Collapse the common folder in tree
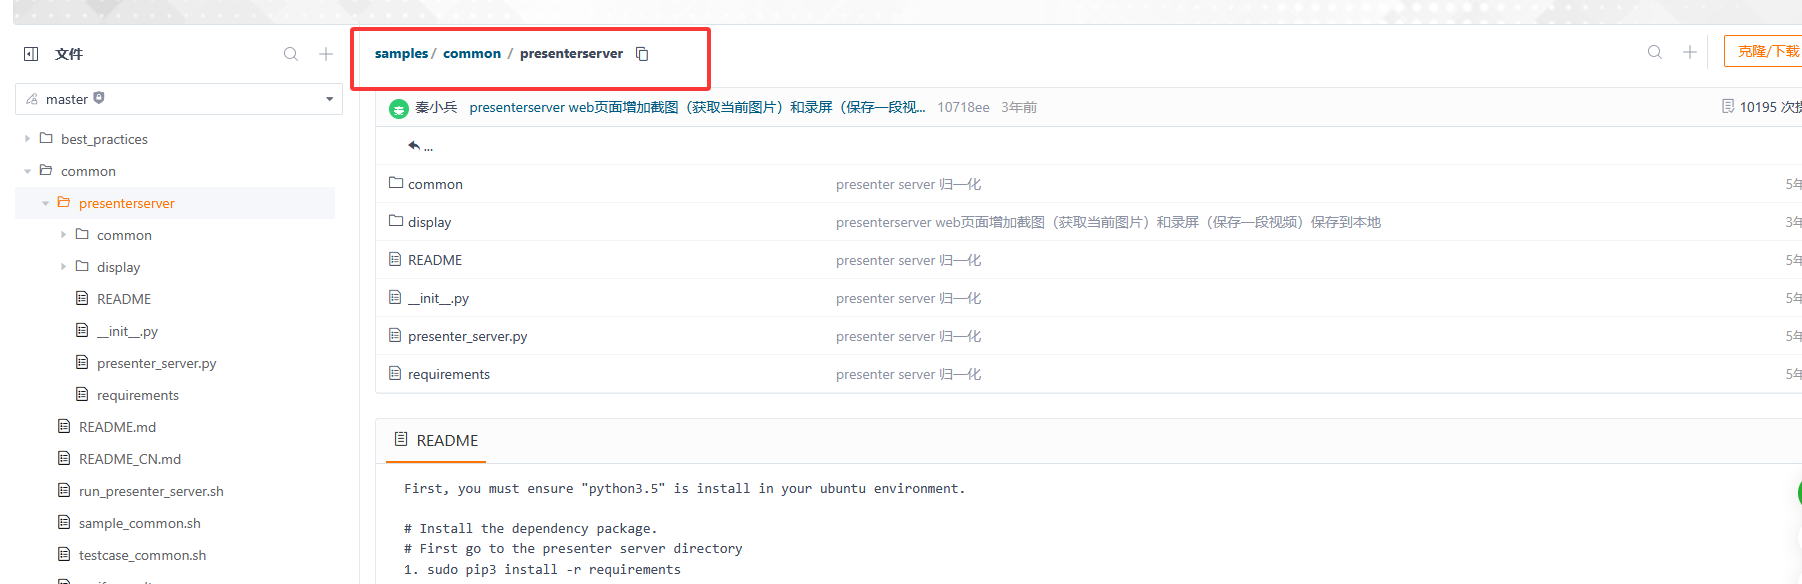 click(27, 171)
